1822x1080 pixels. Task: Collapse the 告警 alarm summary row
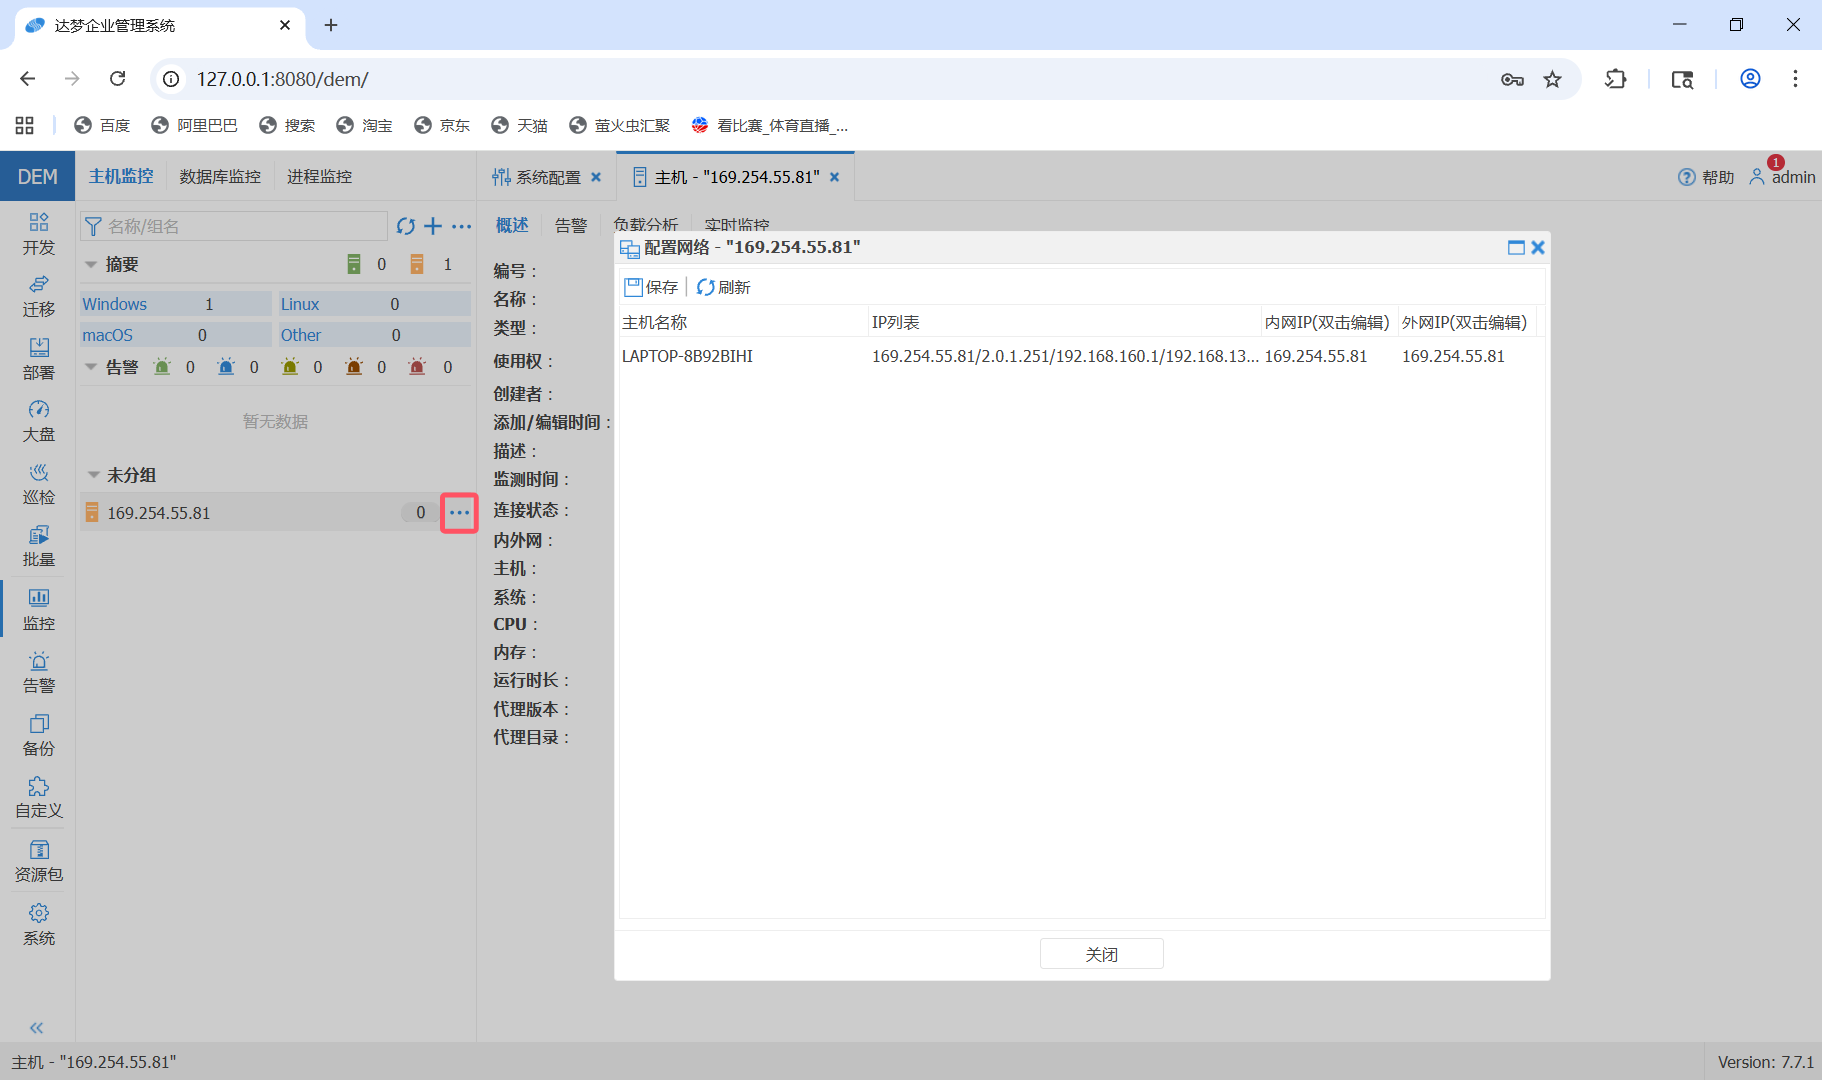pyautogui.click(x=91, y=367)
